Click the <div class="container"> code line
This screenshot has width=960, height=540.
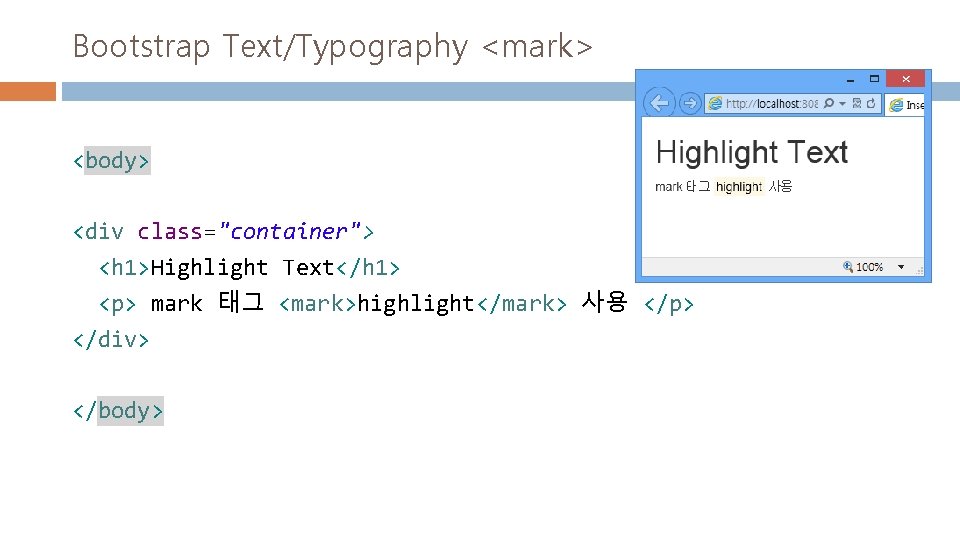pos(223,231)
